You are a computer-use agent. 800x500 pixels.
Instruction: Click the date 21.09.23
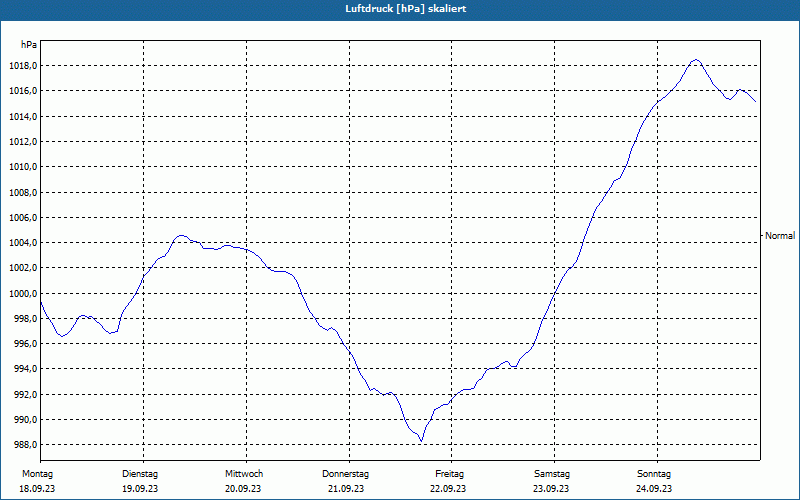coord(346,489)
